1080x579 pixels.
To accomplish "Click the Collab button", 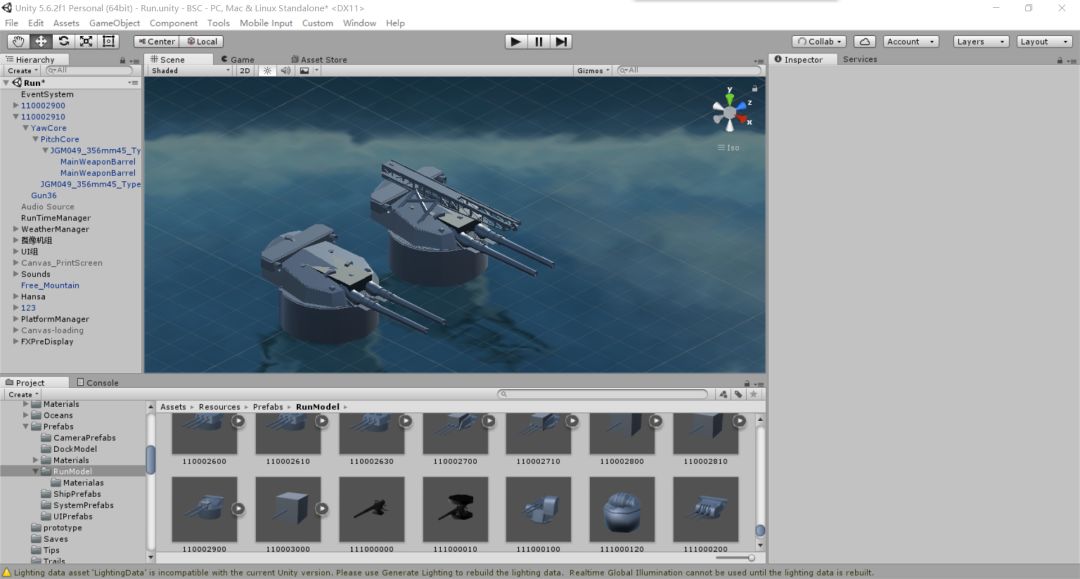I will pos(819,41).
